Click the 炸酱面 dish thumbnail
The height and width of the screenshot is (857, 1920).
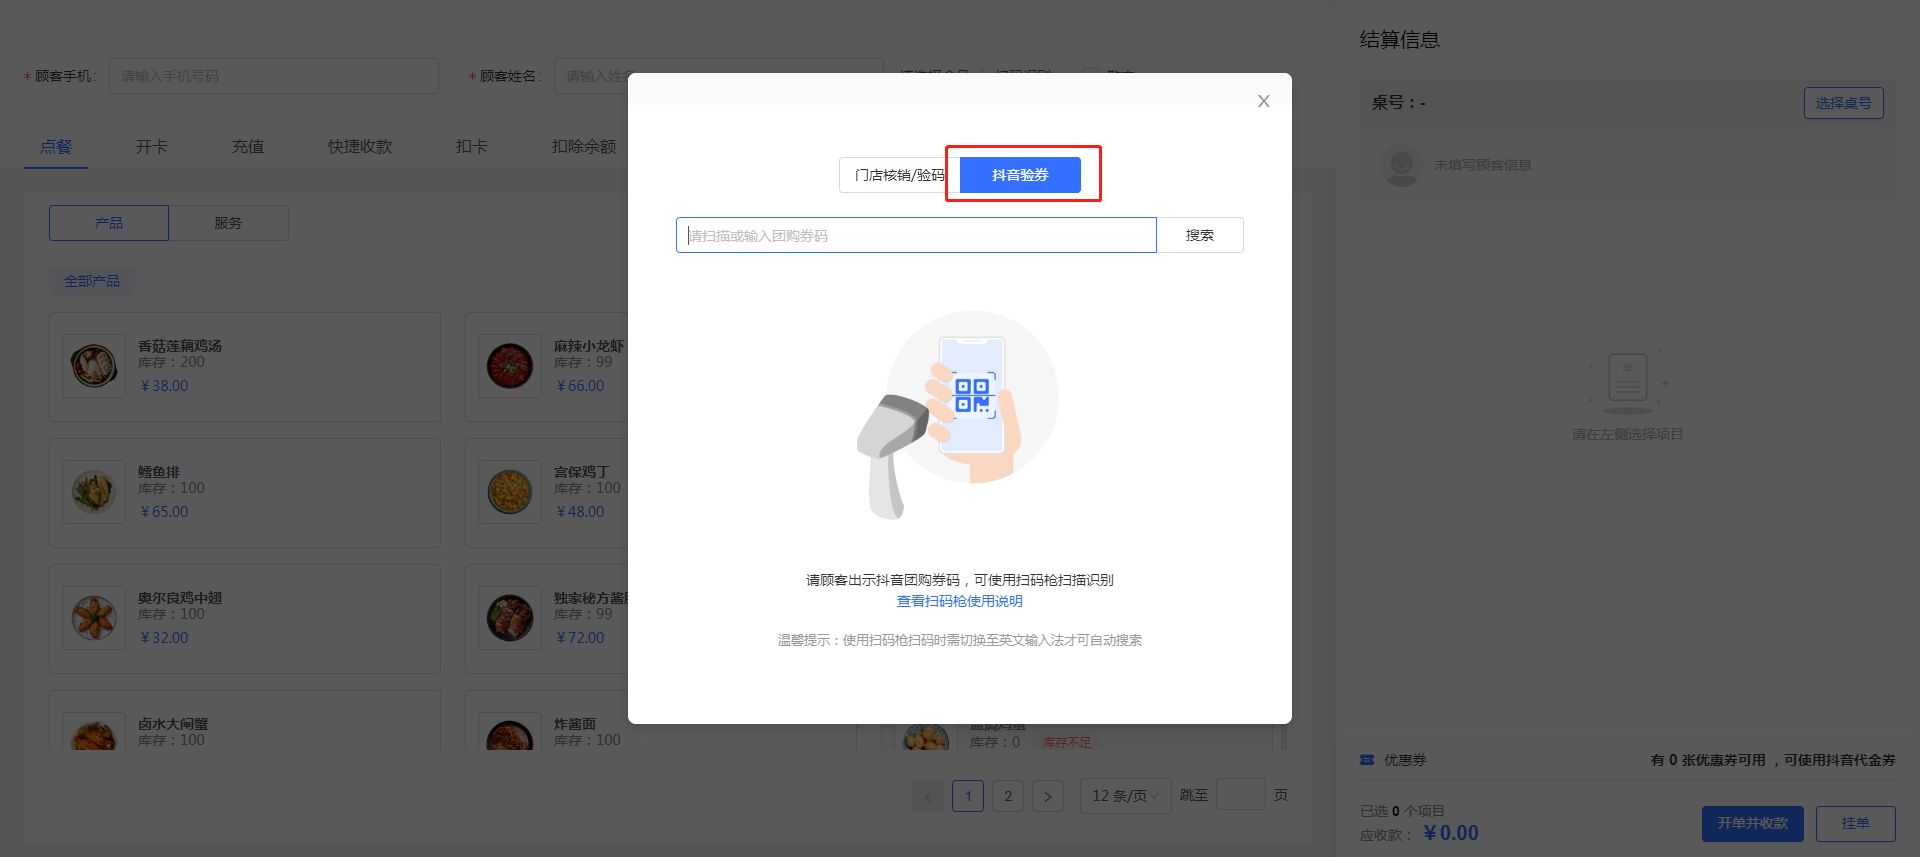510,732
